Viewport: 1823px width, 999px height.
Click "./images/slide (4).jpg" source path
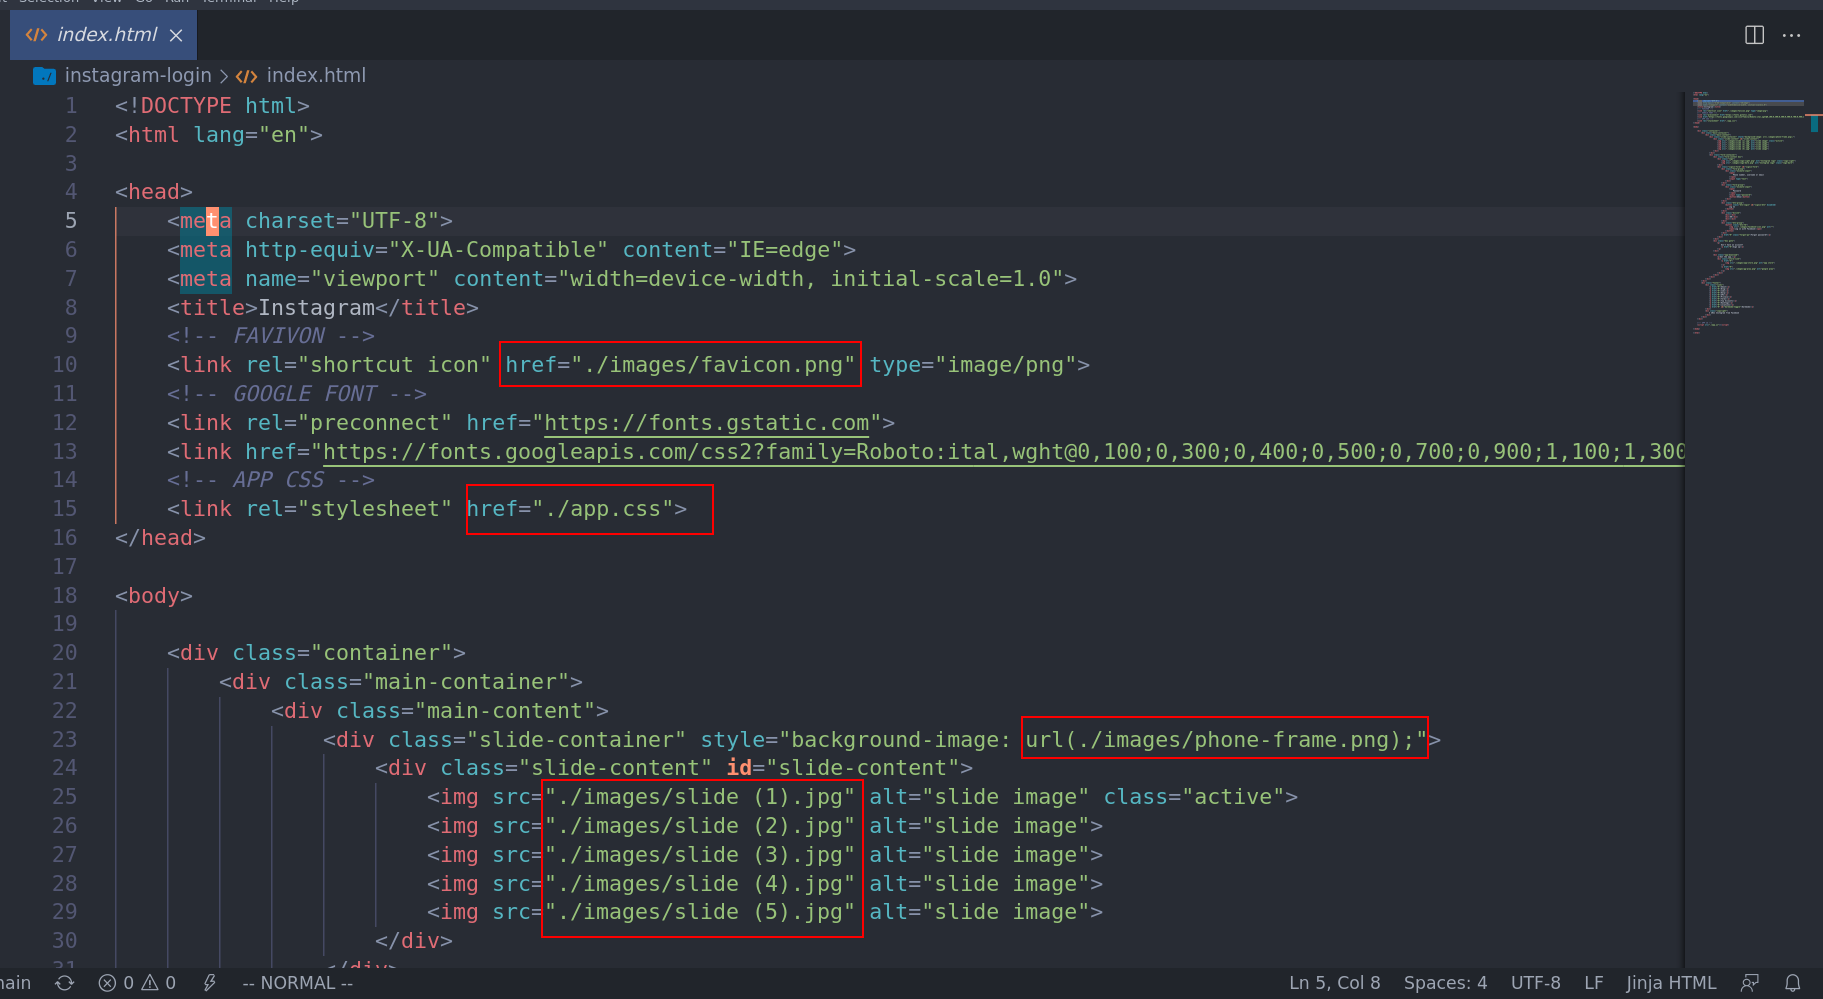pyautogui.click(x=700, y=884)
